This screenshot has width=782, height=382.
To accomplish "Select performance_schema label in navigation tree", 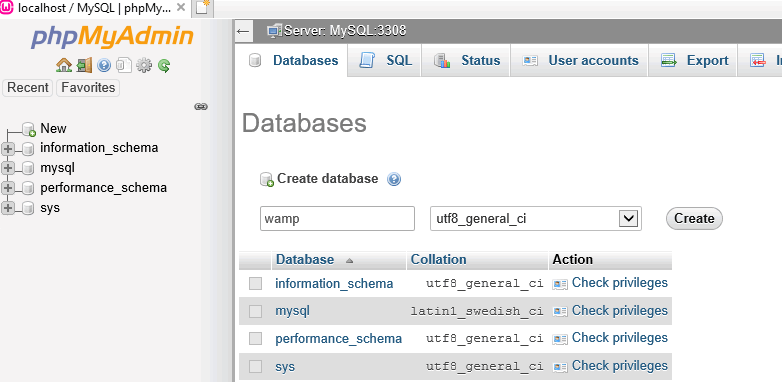I will click(x=103, y=188).
